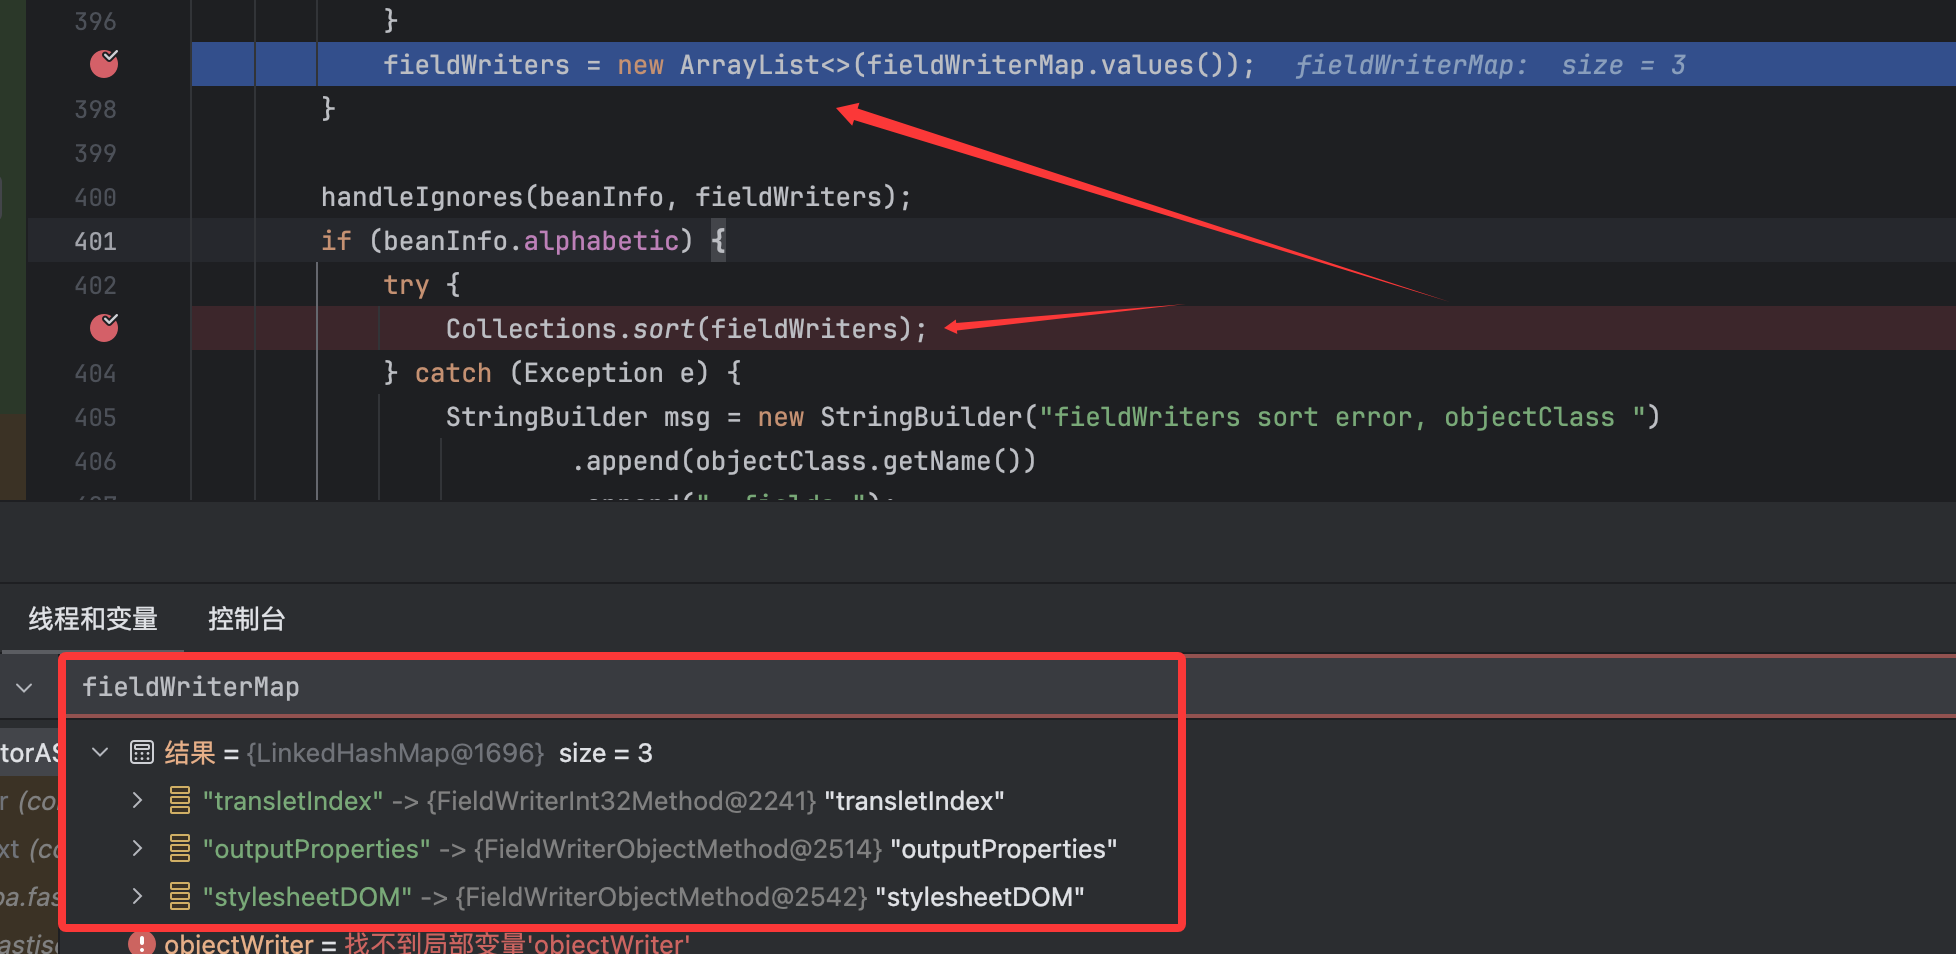This screenshot has width=1956, height=954.
Task: Click line number 401 in the gutter
Action: [95, 241]
